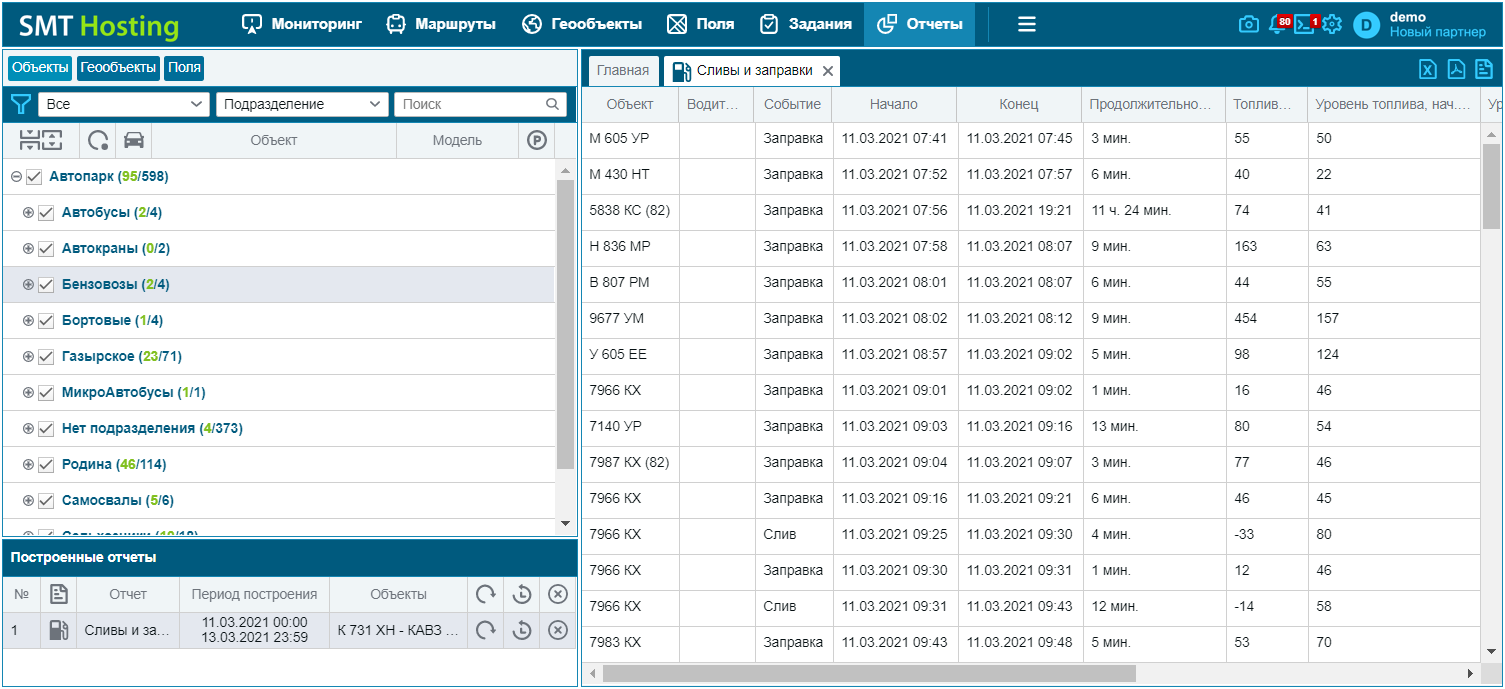Select the report cell М 605 УР
The width and height of the screenshot is (1505, 689).
630,139
